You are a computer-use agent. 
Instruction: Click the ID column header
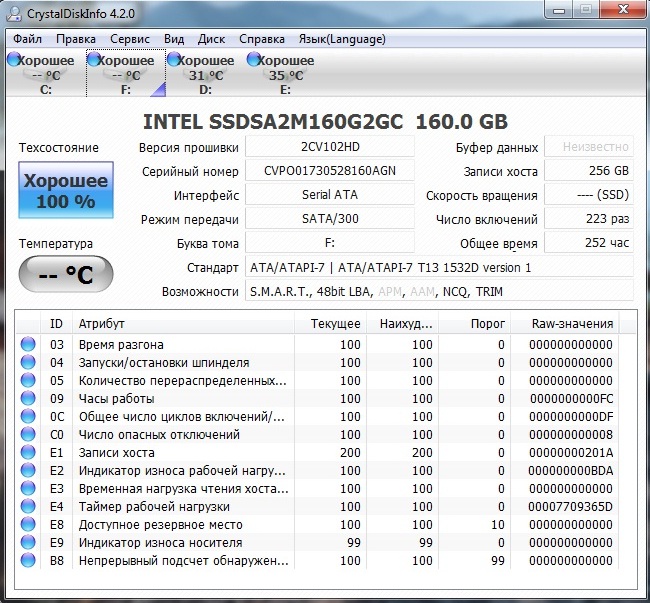(56, 324)
